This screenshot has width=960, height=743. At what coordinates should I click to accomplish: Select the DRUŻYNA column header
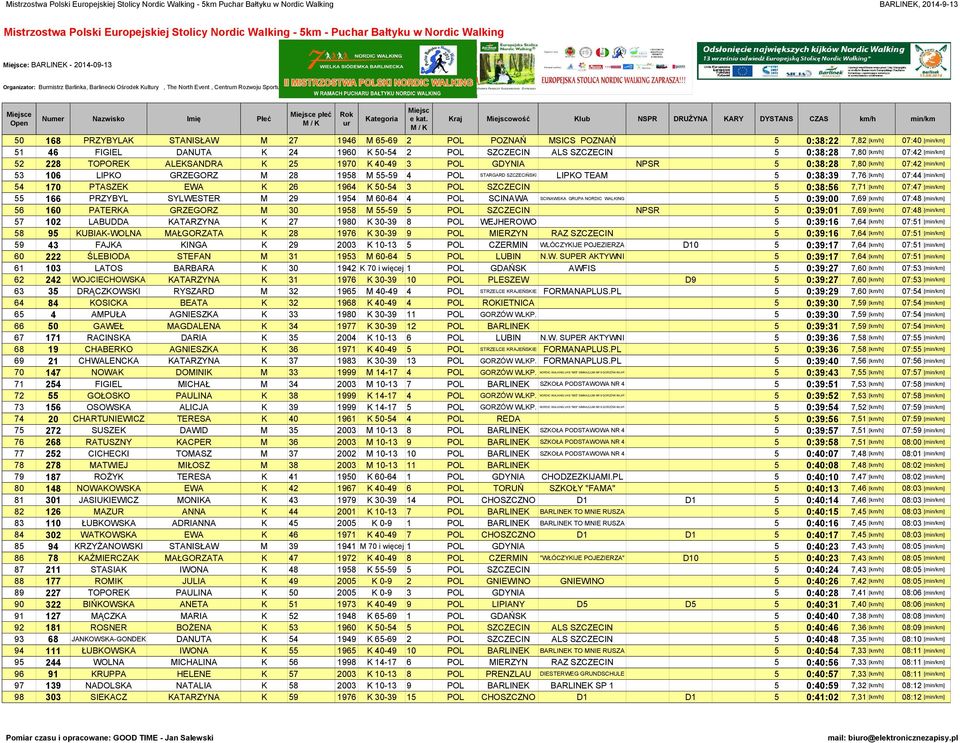click(x=690, y=119)
